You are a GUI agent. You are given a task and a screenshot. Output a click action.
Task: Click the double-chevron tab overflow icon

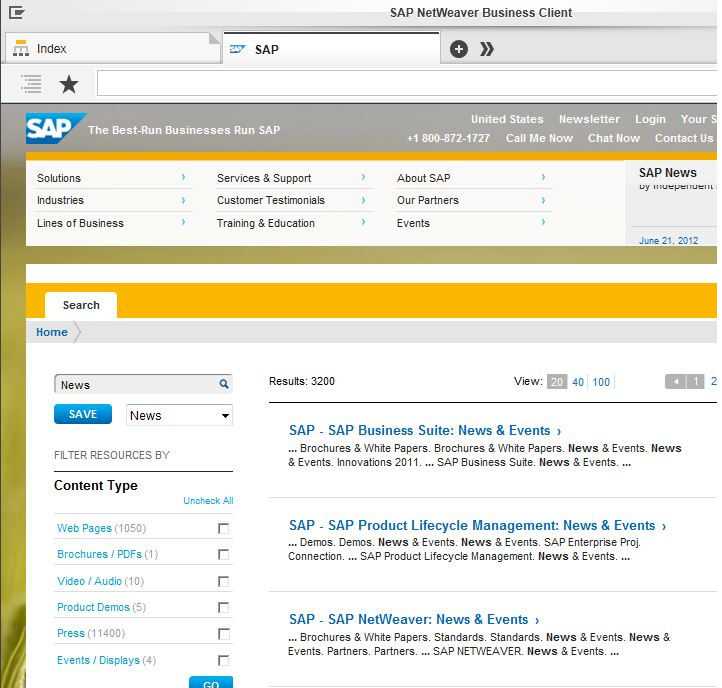point(487,49)
